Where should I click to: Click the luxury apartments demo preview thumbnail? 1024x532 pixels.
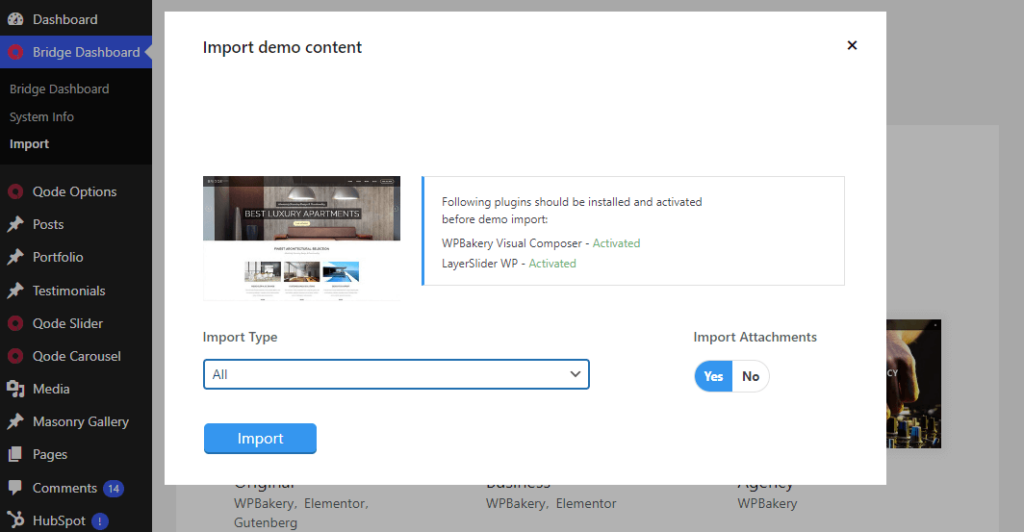302,238
